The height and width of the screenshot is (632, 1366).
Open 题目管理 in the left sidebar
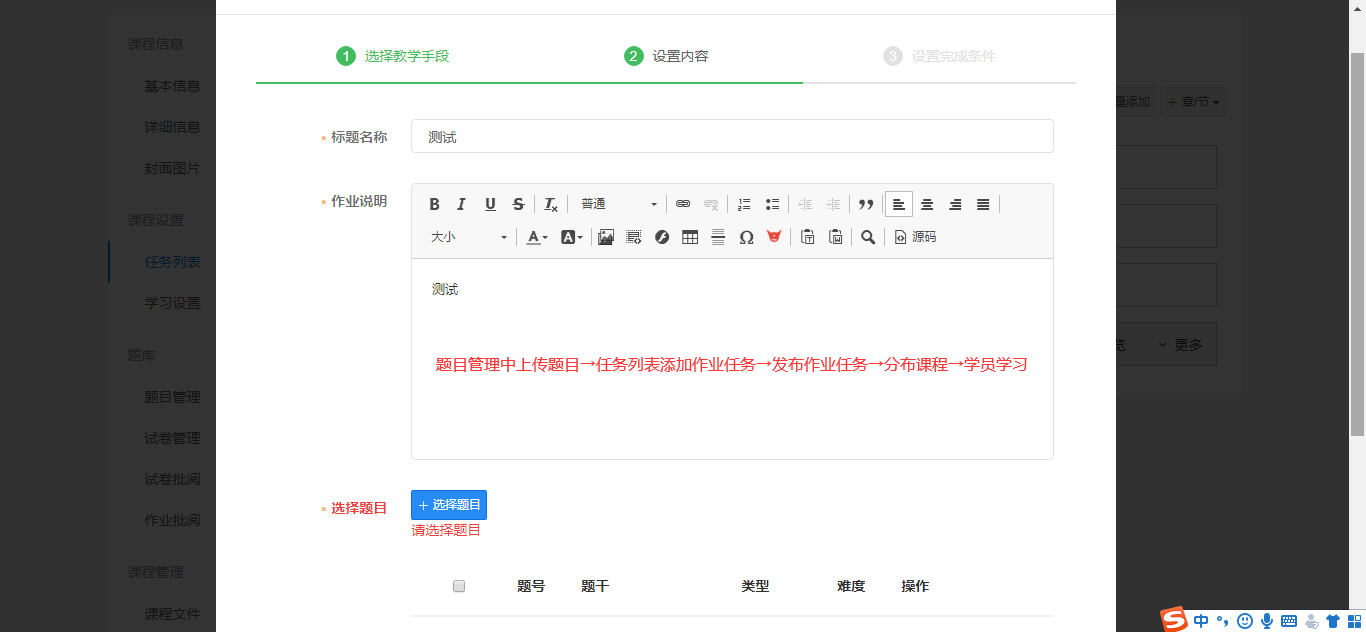pyautogui.click(x=172, y=397)
